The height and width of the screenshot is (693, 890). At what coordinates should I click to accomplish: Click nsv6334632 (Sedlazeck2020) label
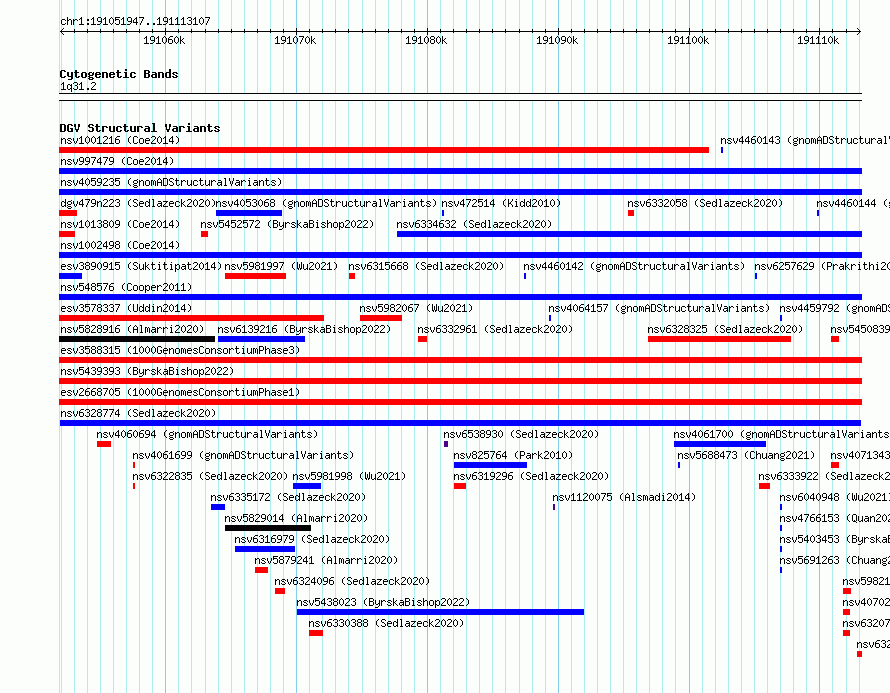[x=474, y=224]
